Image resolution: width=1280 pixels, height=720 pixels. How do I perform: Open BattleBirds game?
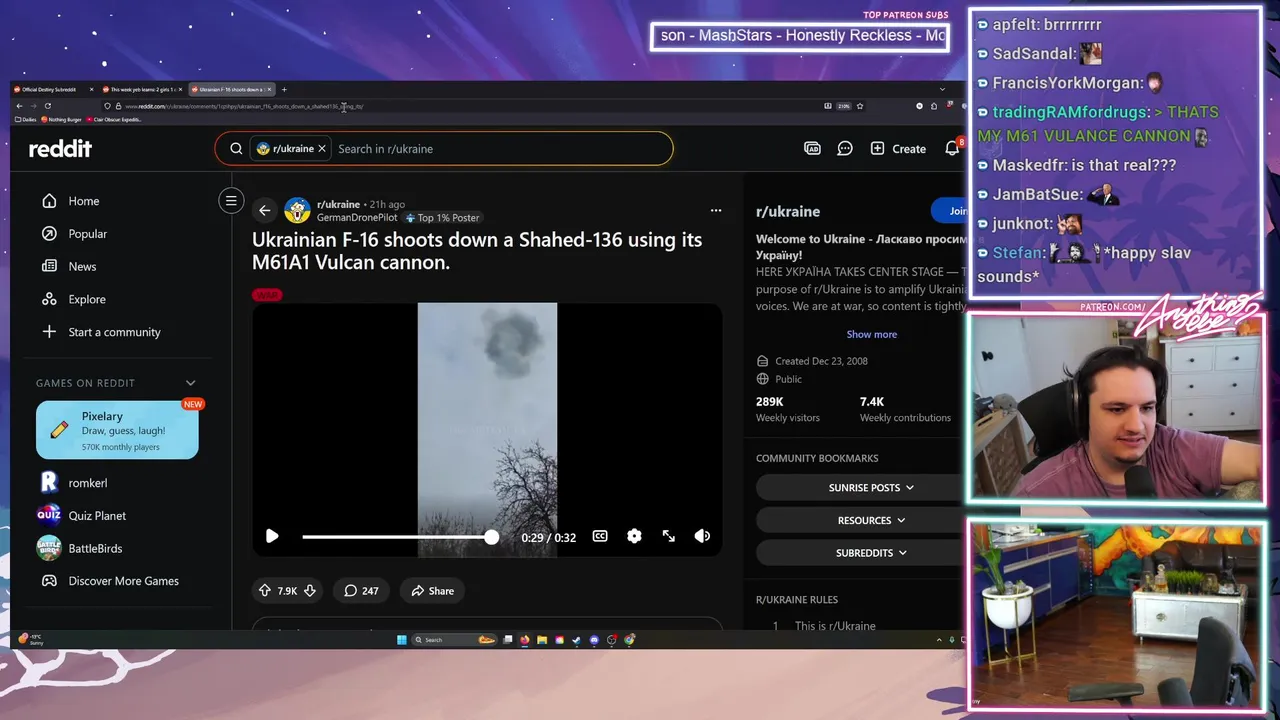click(79, 549)
